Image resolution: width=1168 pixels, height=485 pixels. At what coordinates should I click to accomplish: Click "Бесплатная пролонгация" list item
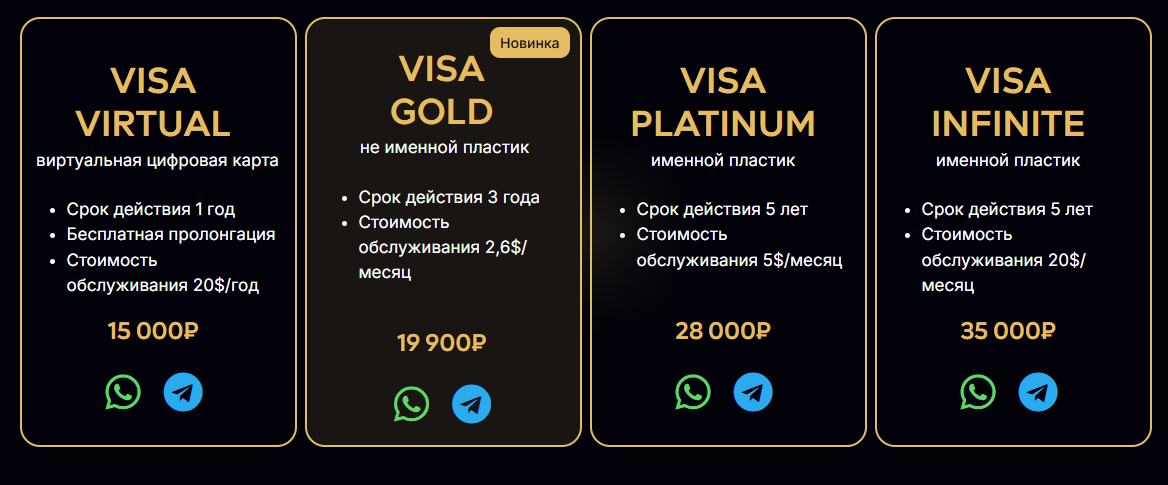pyautogui.click(x=171, y=235)
